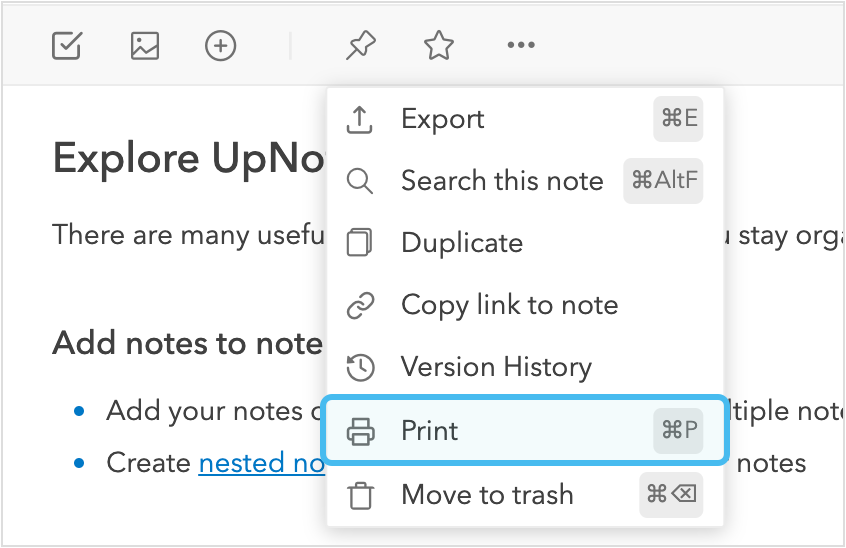Choose Move to trash option
This screenshot has height=548, width=846.
point(487,494)
